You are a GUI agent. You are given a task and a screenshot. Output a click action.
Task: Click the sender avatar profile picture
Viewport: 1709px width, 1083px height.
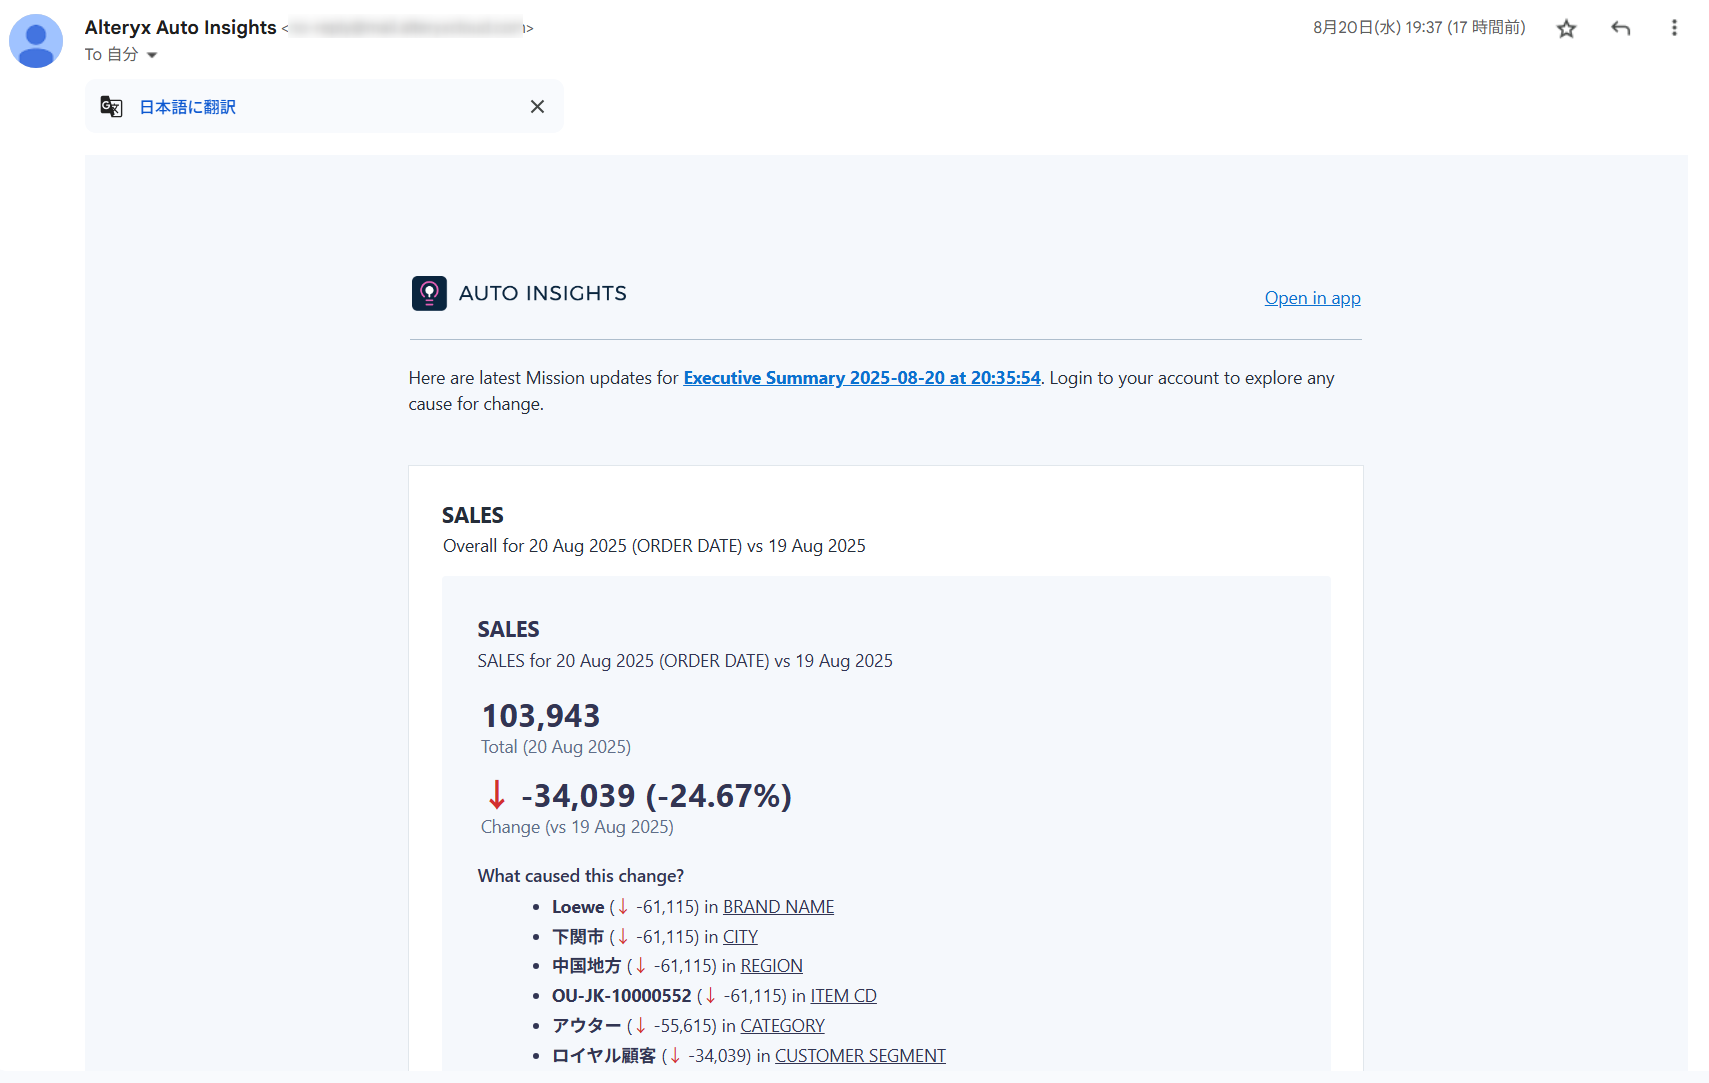36,41
